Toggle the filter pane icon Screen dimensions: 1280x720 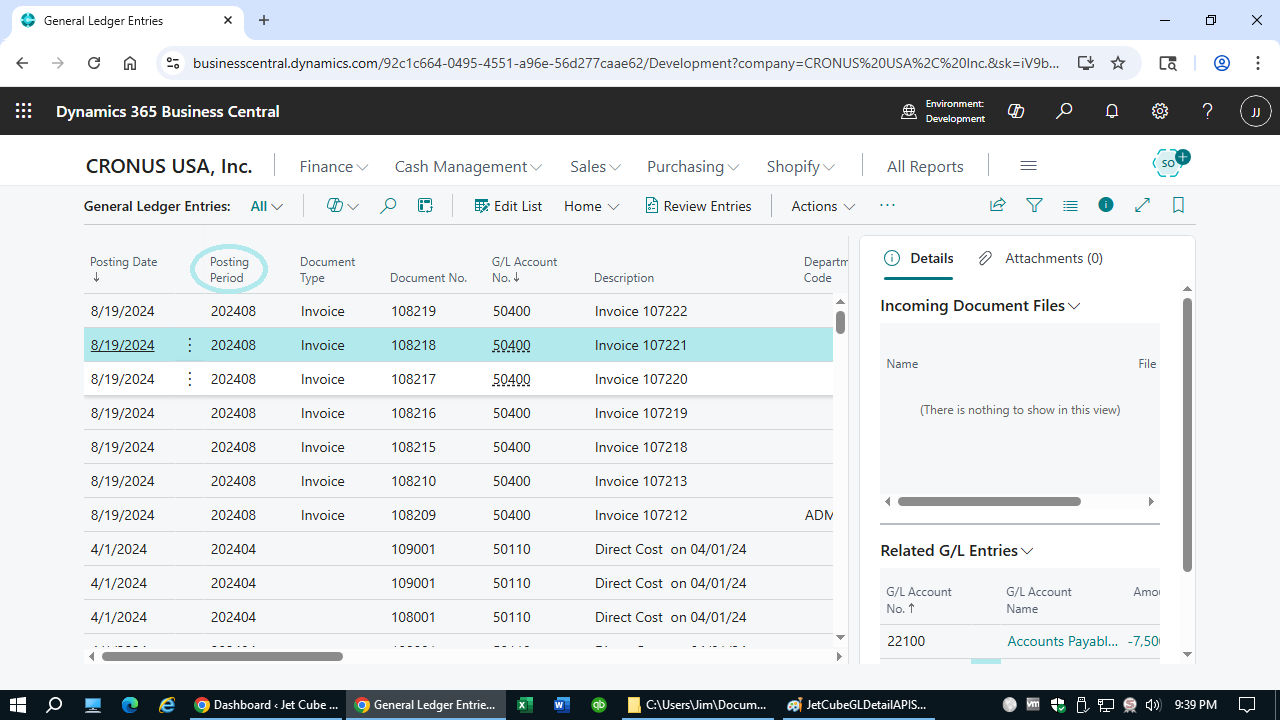(x=1034, y=205)
